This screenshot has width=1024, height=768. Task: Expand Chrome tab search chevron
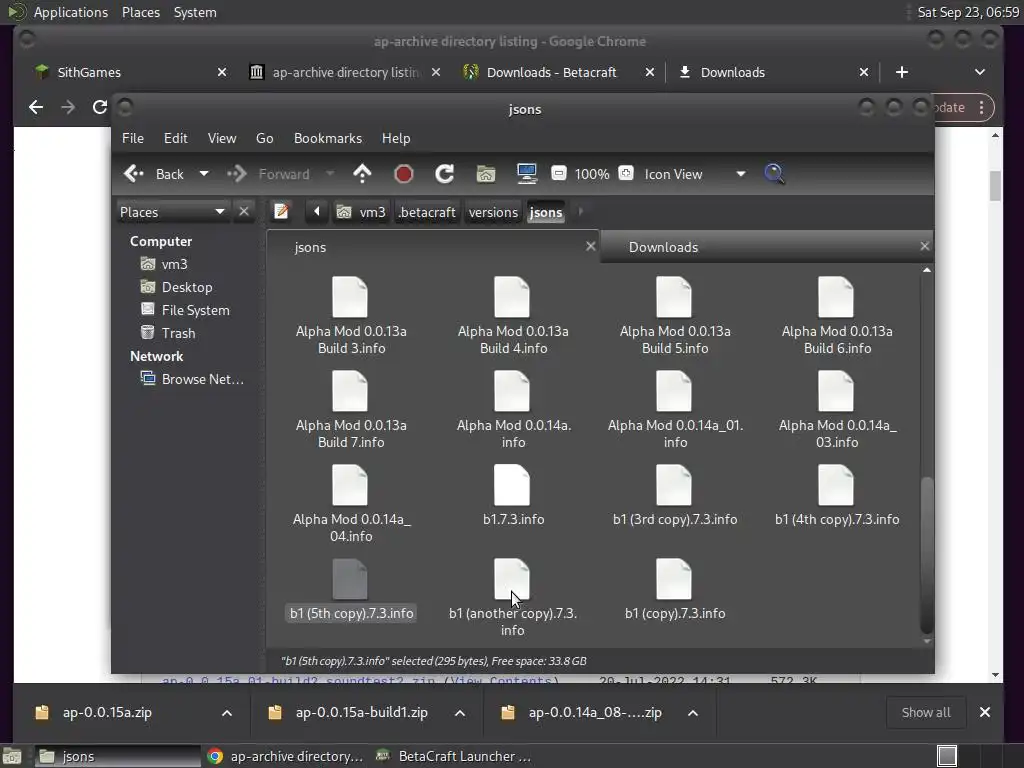coord(980,72)
